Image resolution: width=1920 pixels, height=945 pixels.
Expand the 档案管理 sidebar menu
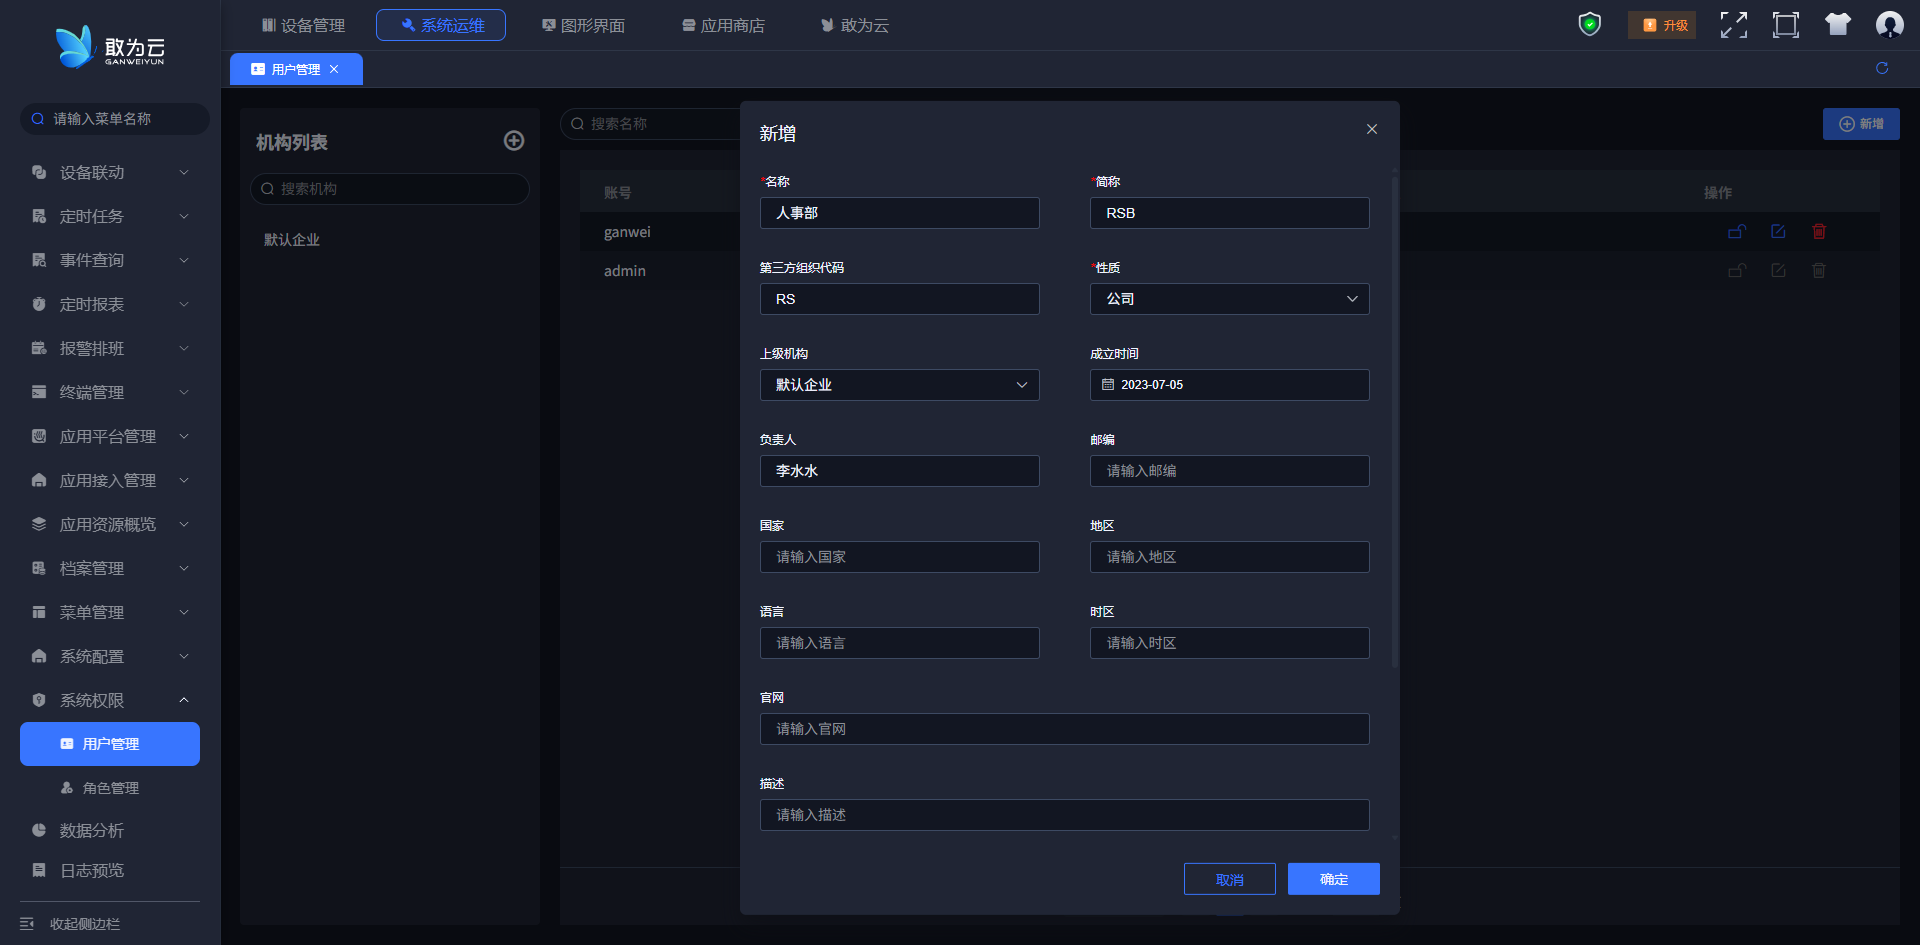[110, 568]
